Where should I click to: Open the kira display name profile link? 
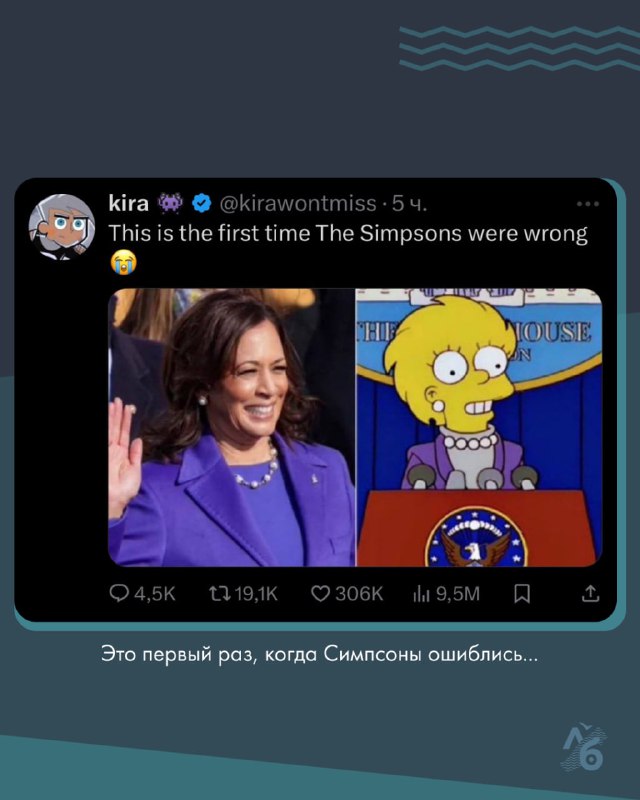[x=129, y=203]
